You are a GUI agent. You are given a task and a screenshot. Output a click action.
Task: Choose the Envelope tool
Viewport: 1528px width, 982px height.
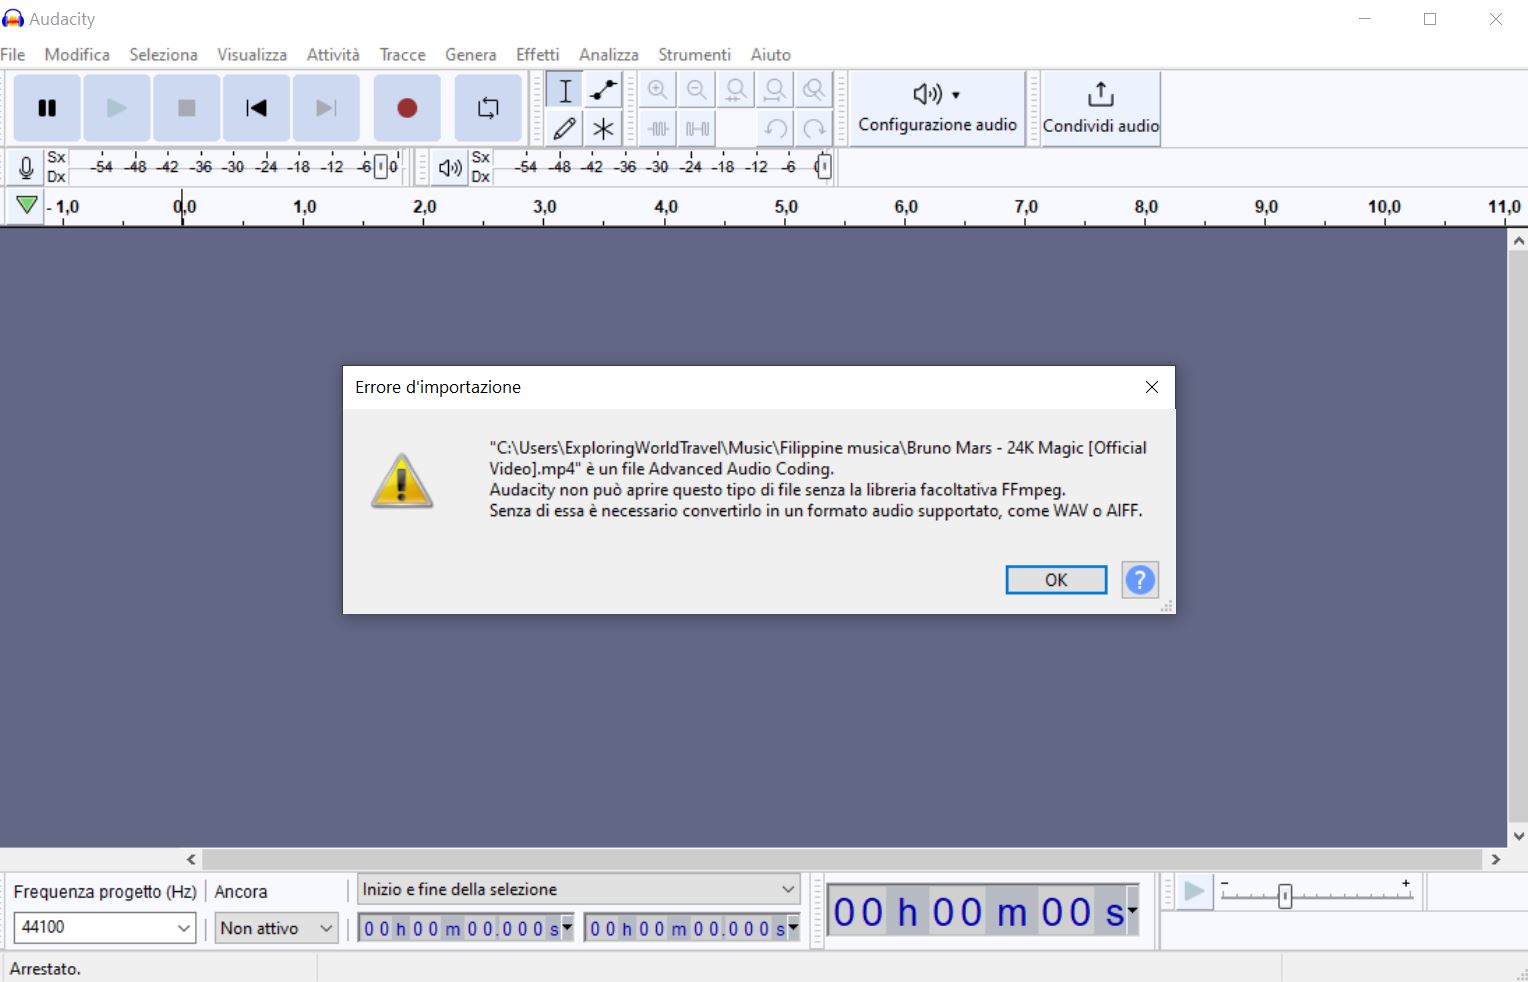[x=603, y=90]
